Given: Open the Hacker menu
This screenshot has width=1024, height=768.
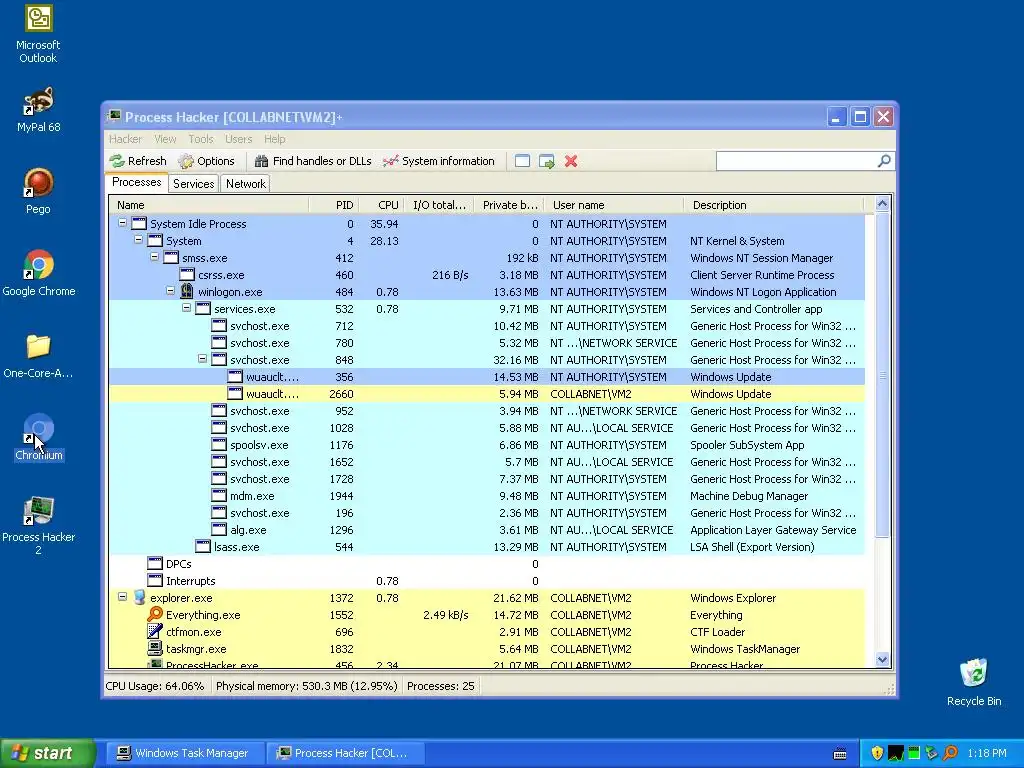Looking at the screenshot, I should (x=125, y=139).
